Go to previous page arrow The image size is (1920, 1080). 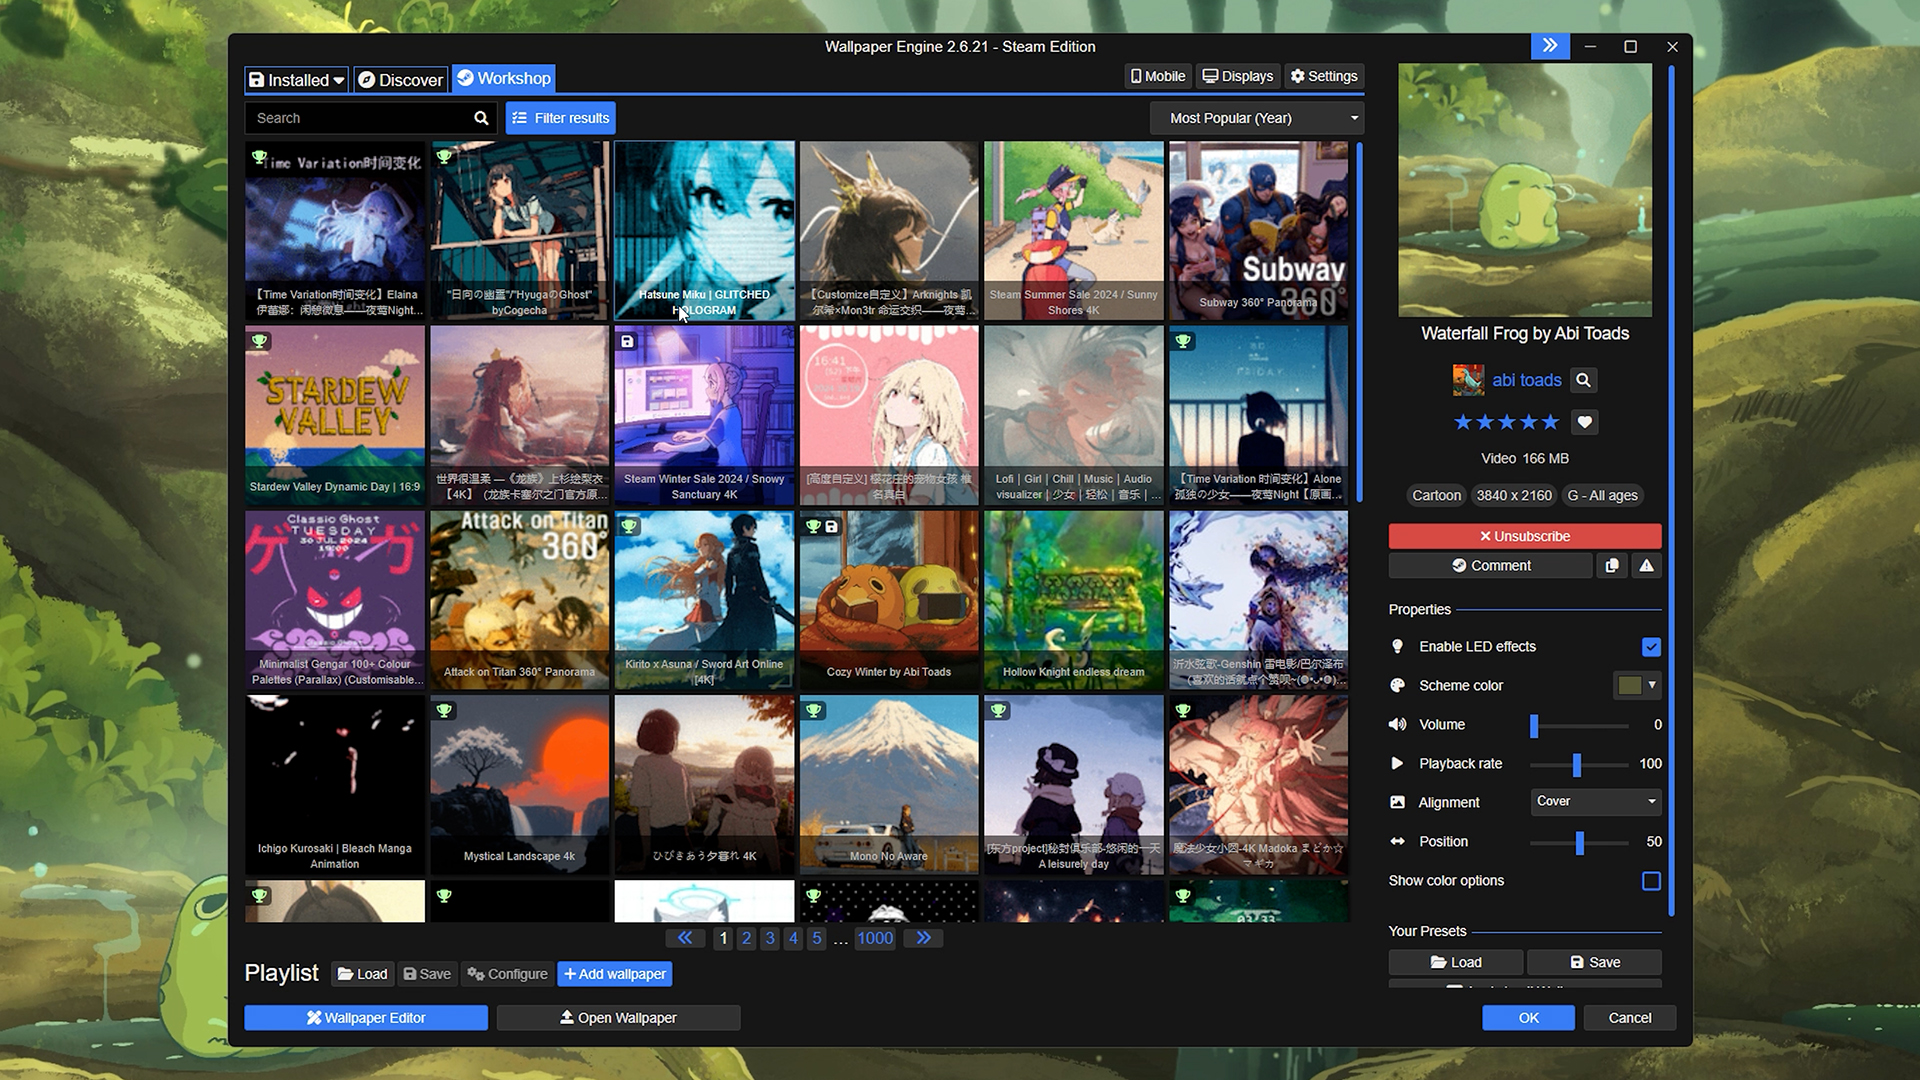[x=685, y=938]
